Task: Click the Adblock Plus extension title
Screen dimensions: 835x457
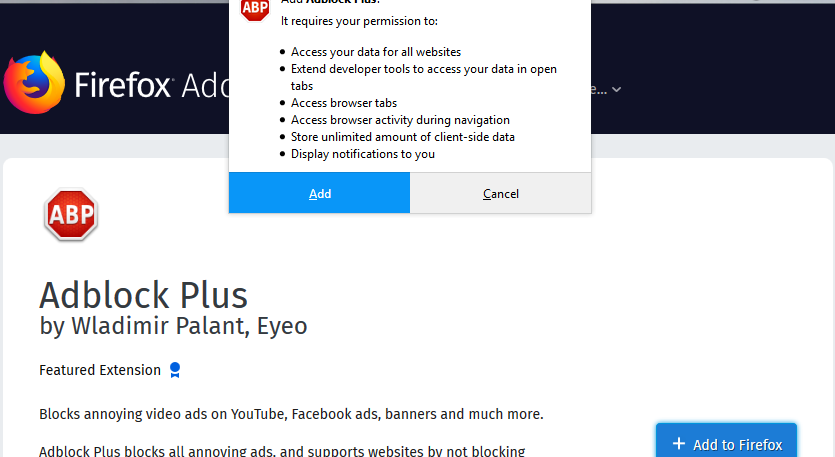Action: point(143,295)
